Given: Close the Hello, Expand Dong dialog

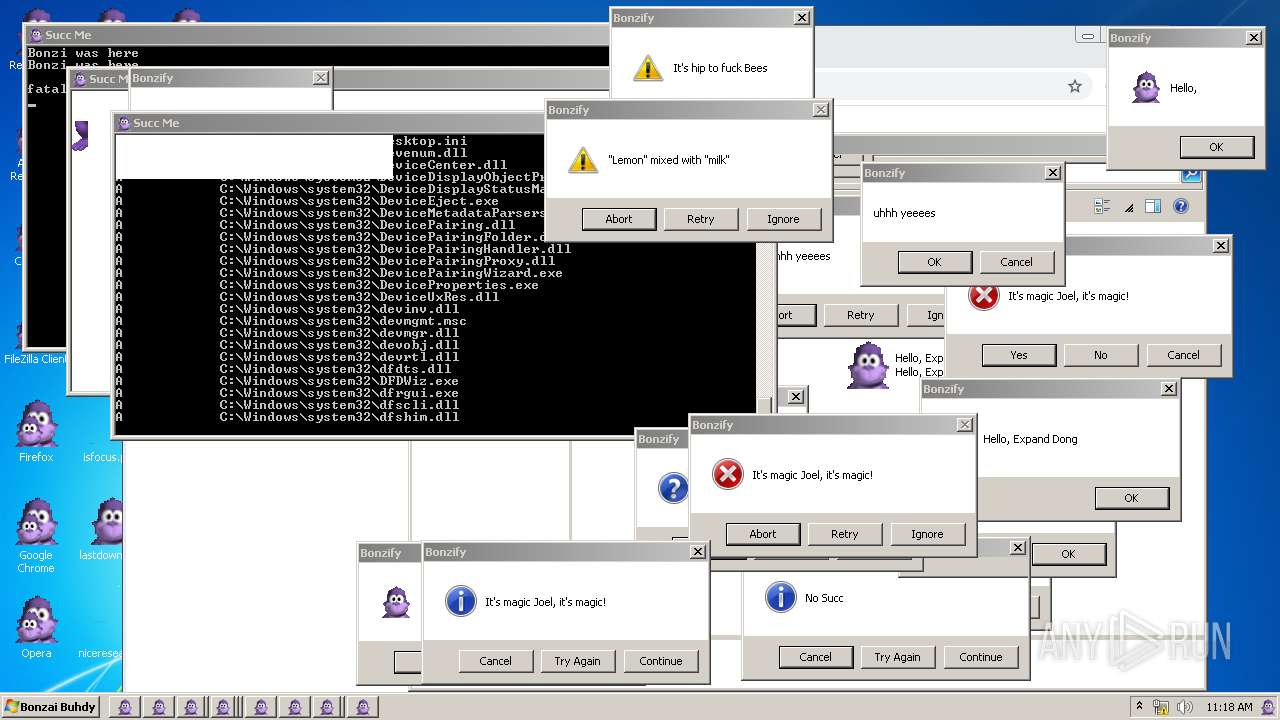Looking at the screenshot, I should point(1168,389).
